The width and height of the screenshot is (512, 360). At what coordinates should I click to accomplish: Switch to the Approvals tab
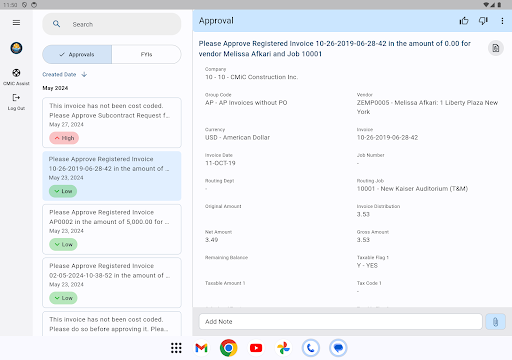coord(77,54)
